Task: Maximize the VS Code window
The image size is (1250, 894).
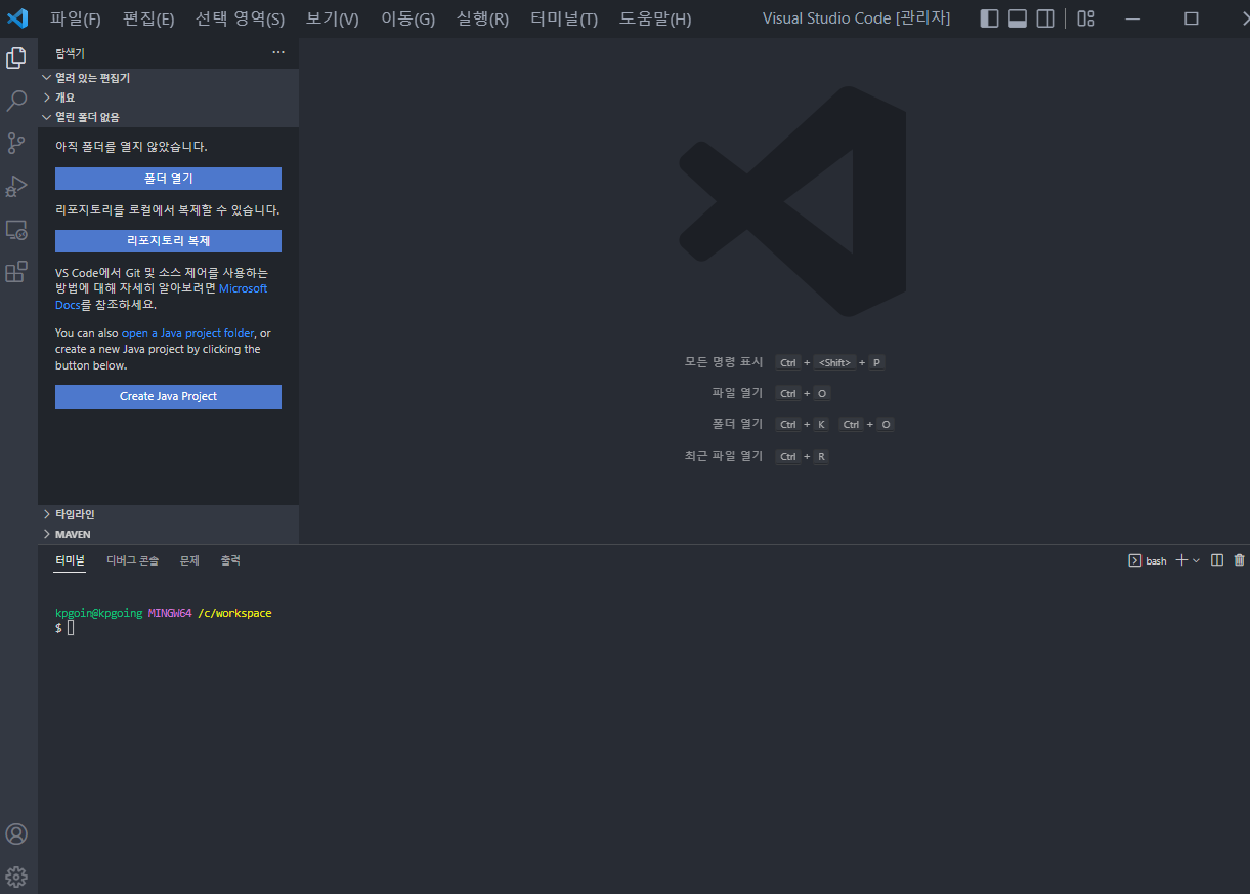Action: (x=1191, y=18)
